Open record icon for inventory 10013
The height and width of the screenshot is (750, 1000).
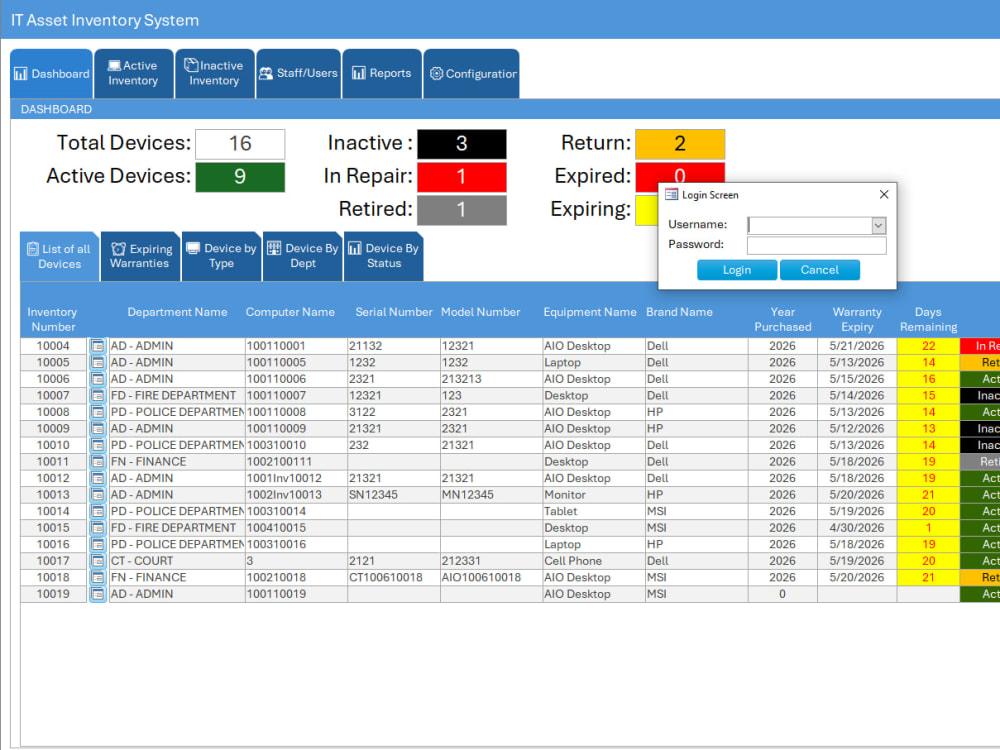coord(97,495)
